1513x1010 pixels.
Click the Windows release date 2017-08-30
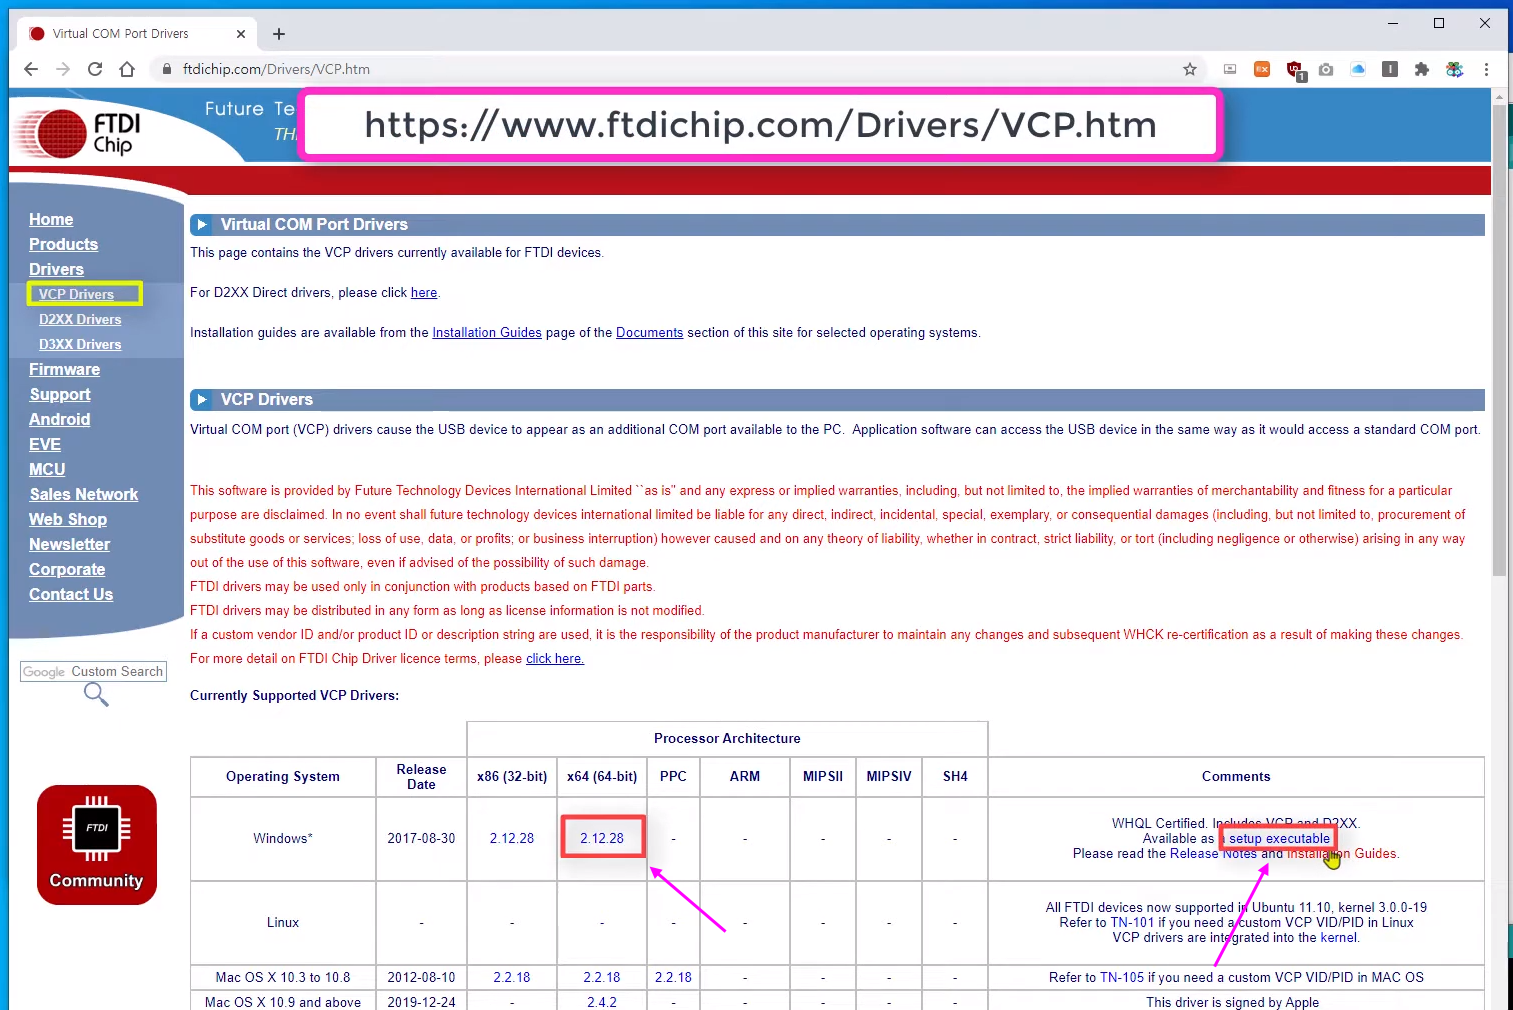[x=421, y=839]
